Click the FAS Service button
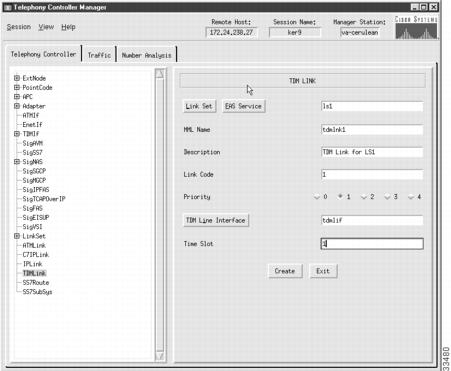 (x=243, y=106)
